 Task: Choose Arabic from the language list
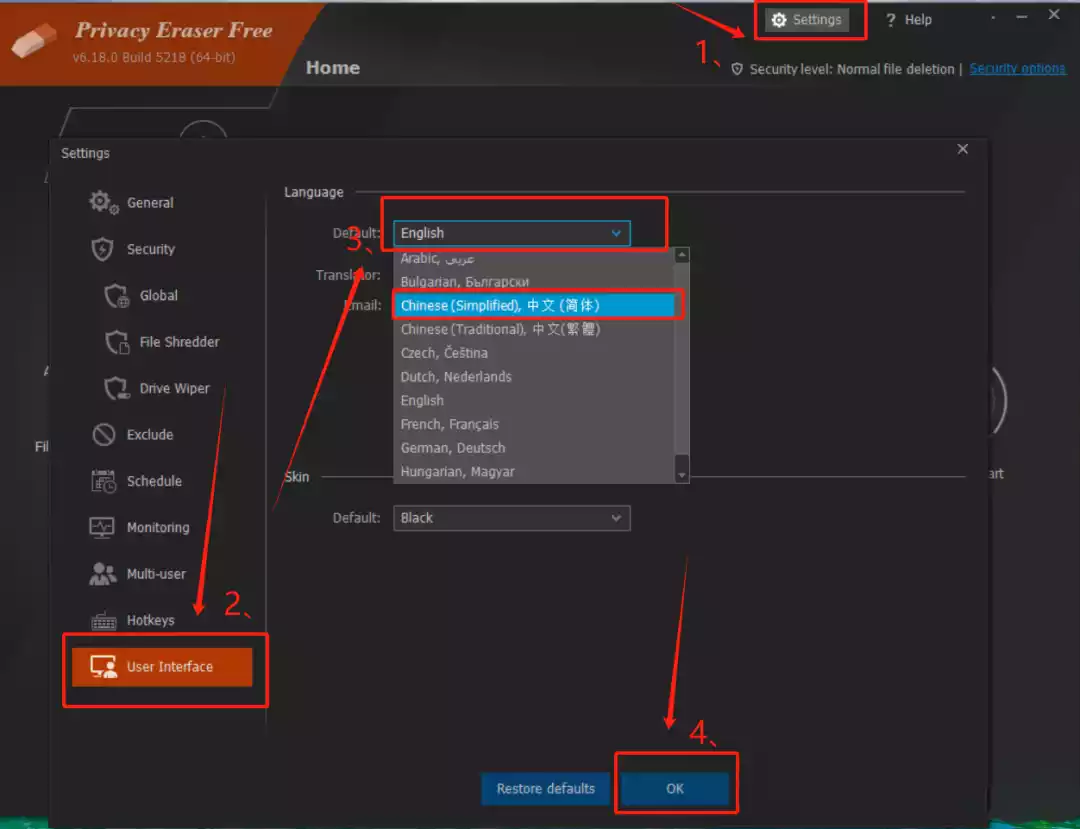(534, 258)
